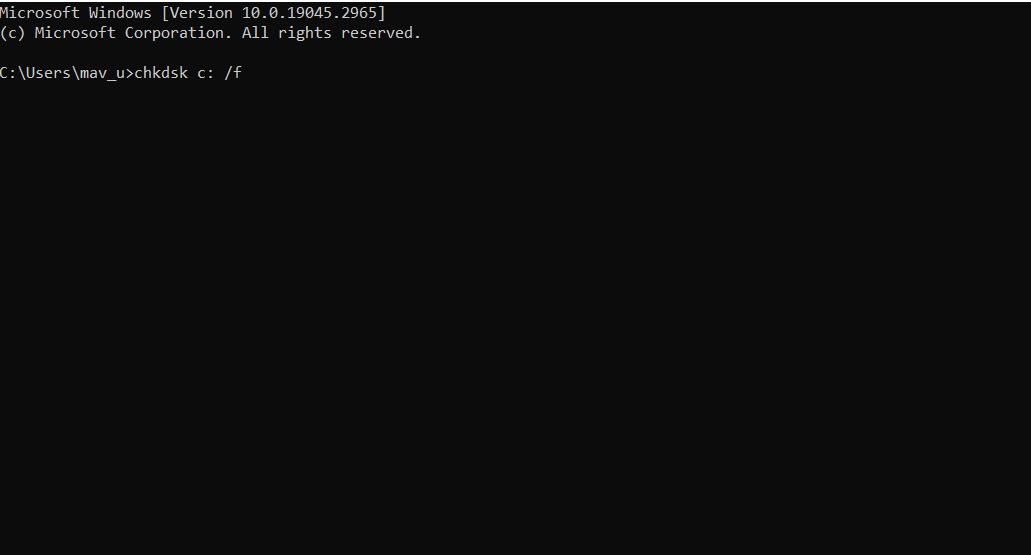Click the "/f" switch in the command
This screenshot has width=1031, height=555.
233,73
